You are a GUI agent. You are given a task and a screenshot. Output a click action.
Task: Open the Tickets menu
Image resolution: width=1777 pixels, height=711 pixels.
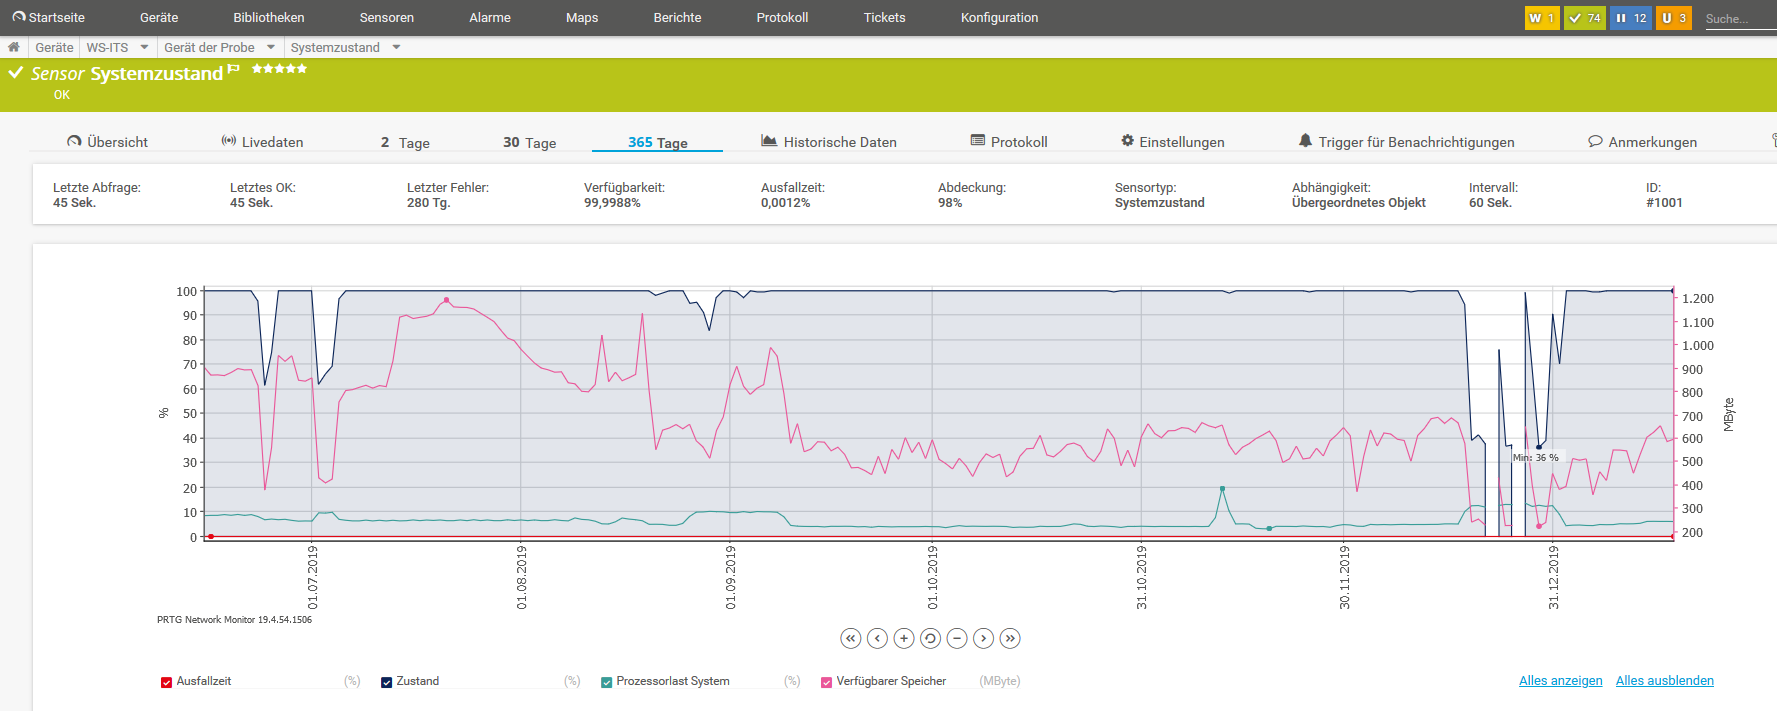click(x=885, y=18)
